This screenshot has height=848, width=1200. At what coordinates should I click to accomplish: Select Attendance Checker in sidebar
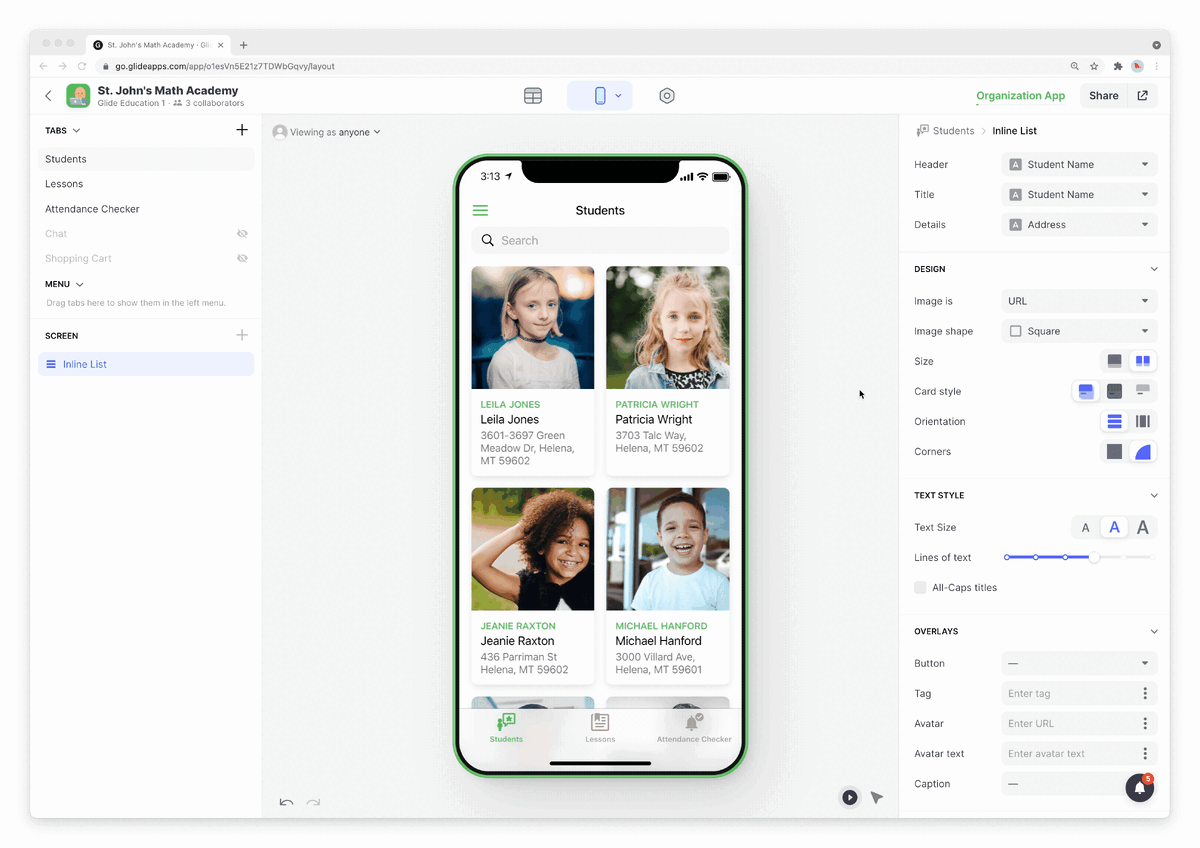(146, 209)
